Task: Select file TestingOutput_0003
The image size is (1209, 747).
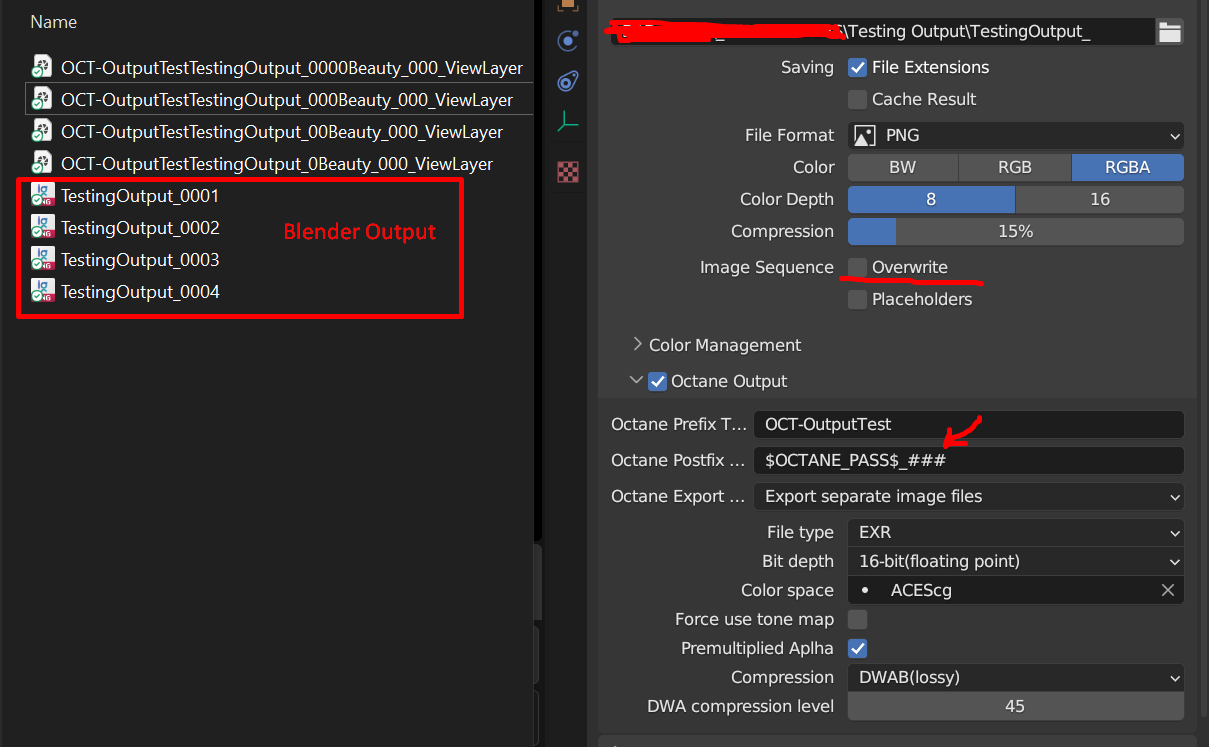Action: click(x=140, y=260)
